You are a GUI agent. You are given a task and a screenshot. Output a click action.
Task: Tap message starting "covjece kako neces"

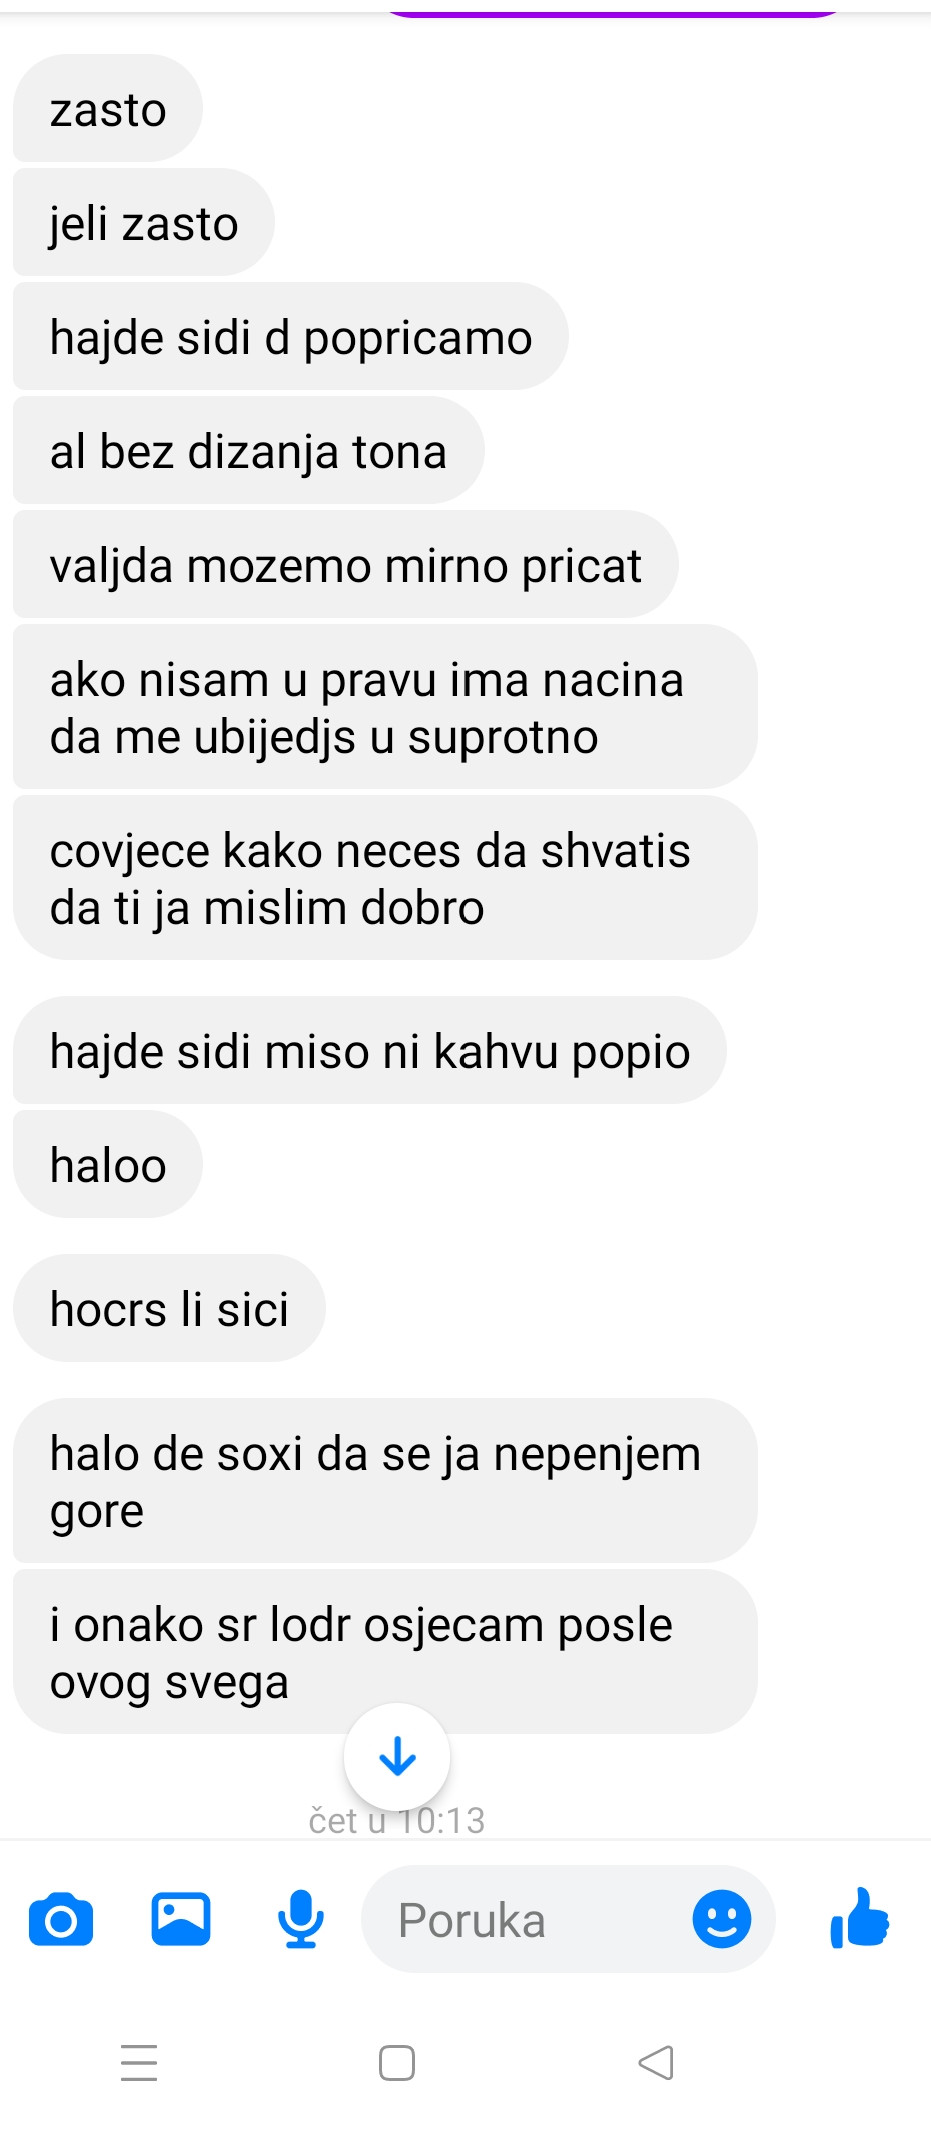[385, 879]
